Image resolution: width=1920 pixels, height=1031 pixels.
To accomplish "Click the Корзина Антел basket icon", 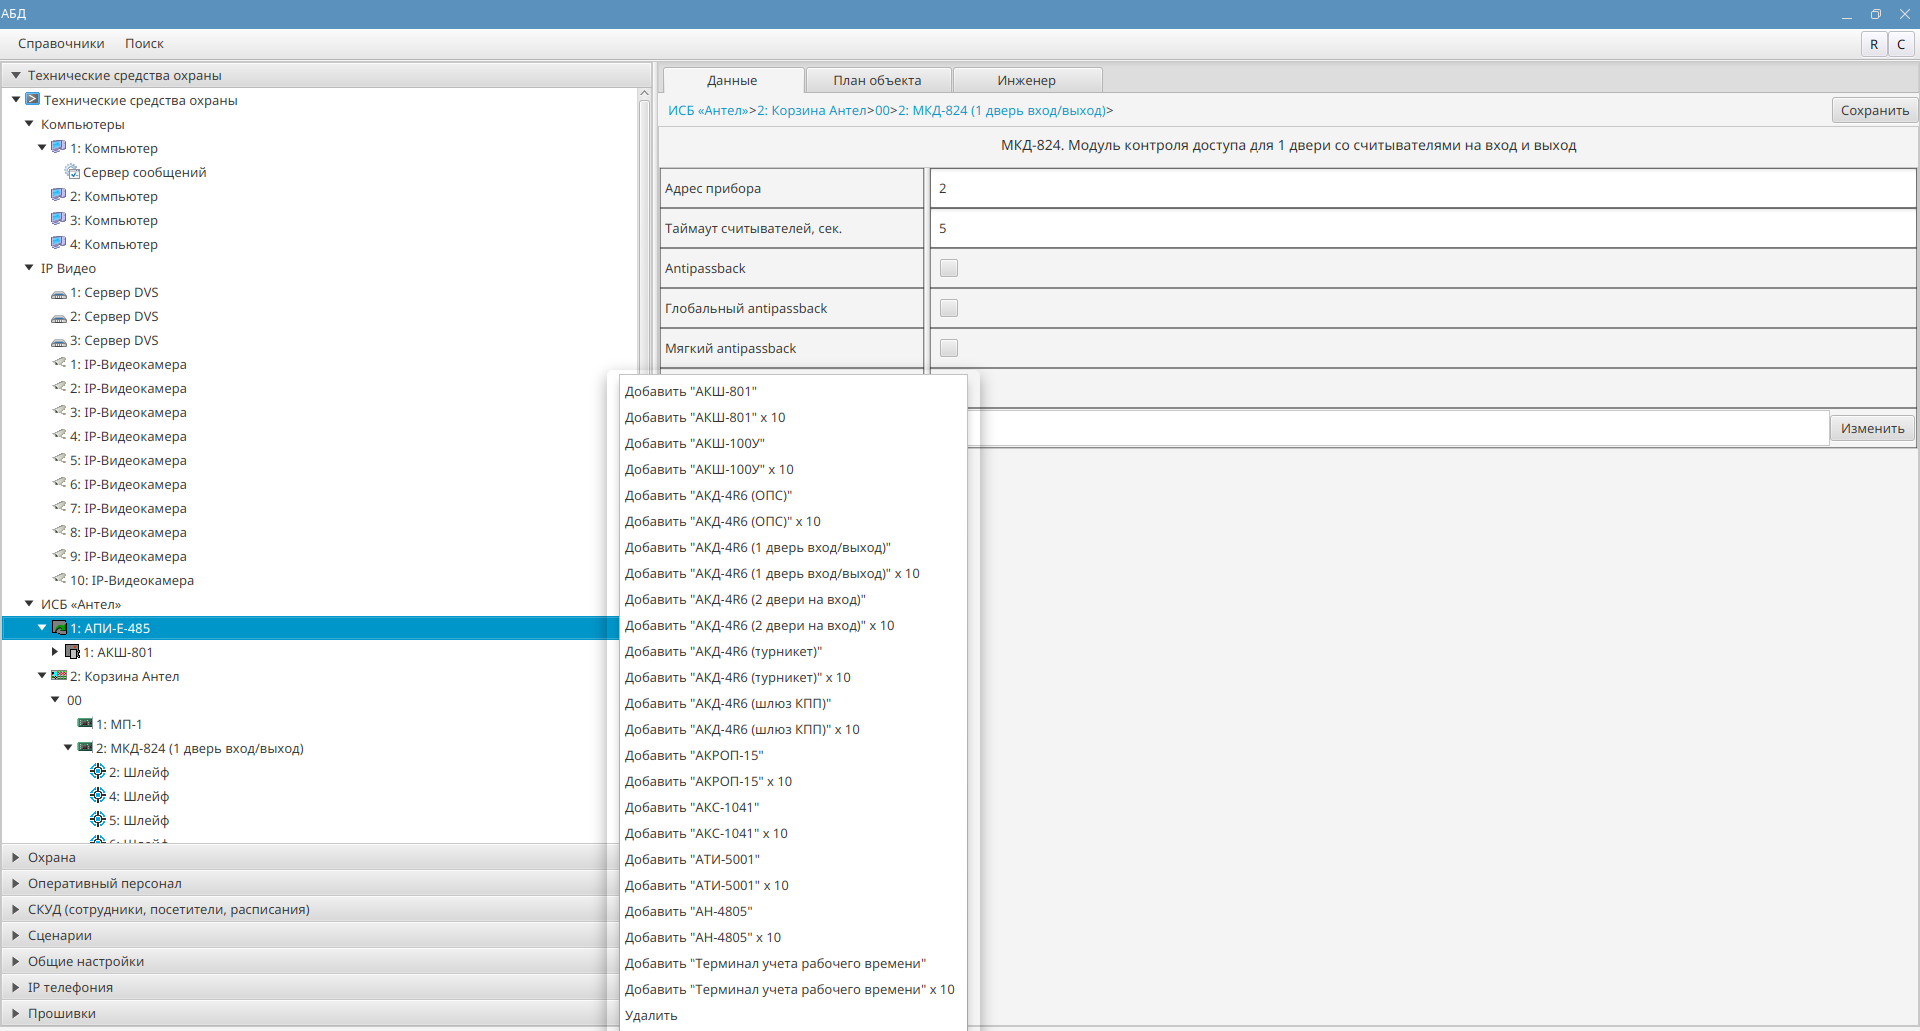I will click(x=59, y=676).
